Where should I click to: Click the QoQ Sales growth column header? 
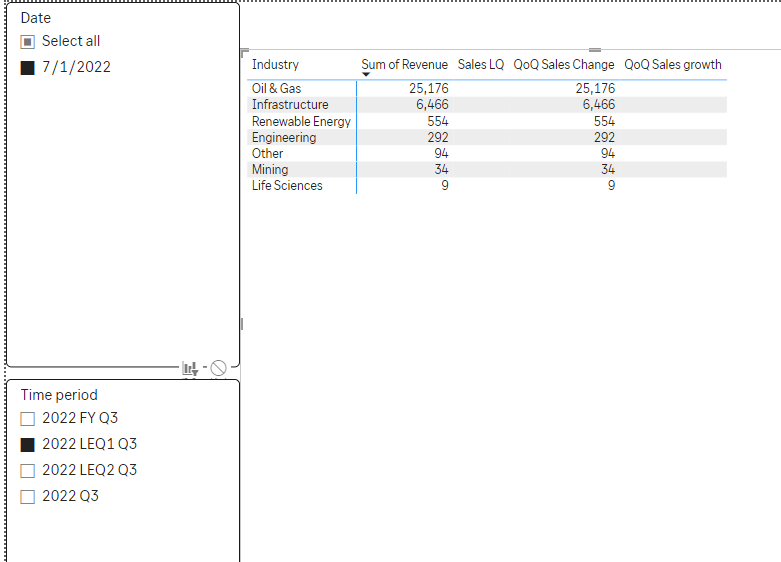click(673, 65)
